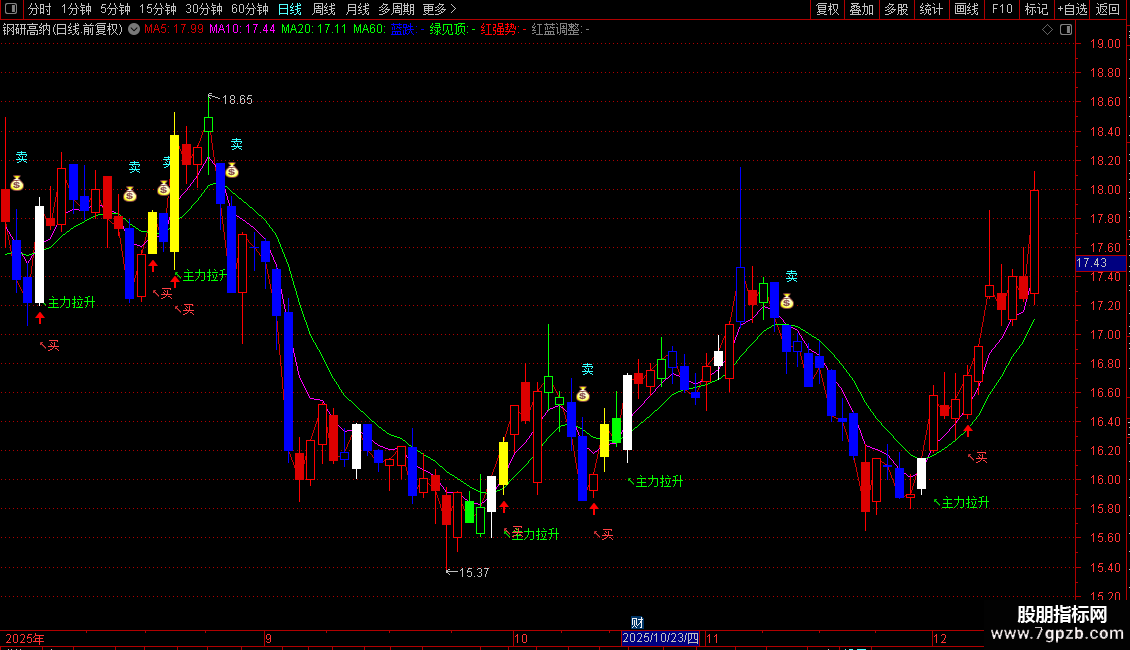Viewport: 1130px width, 650px height.
Task: Open the 多股 multi-stock view
Action: click(897, 9)
